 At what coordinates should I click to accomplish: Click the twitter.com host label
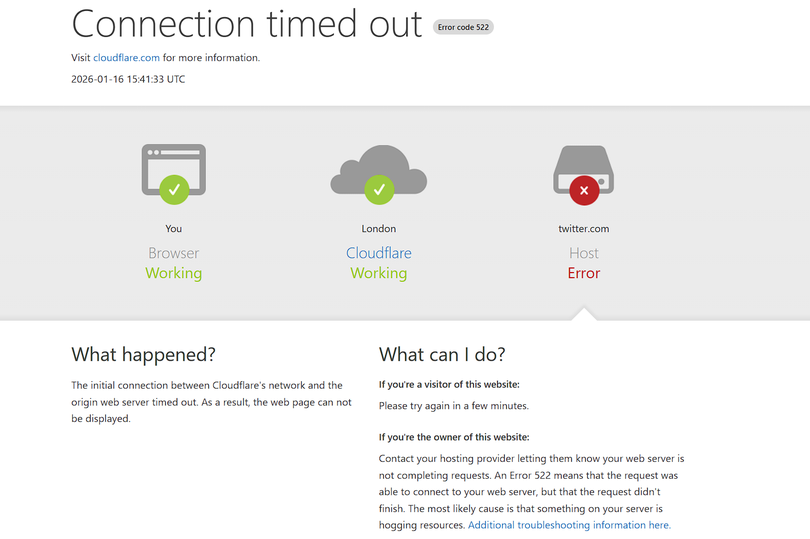click(583, 229)
